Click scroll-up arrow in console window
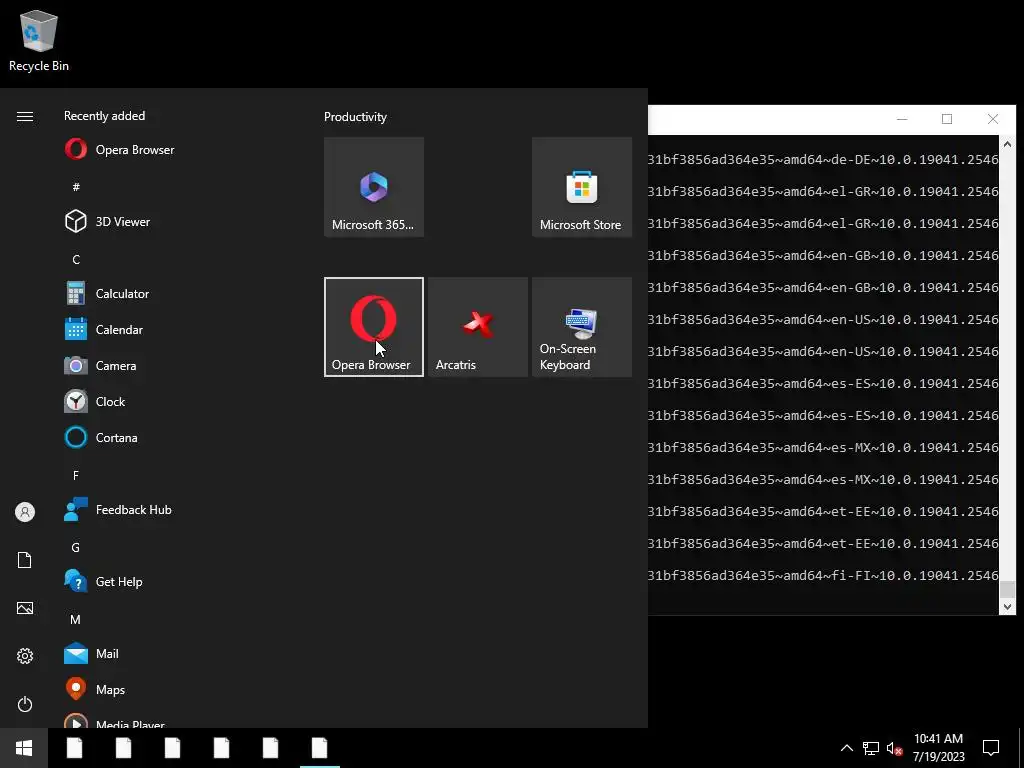 [x=1007, y=144]
